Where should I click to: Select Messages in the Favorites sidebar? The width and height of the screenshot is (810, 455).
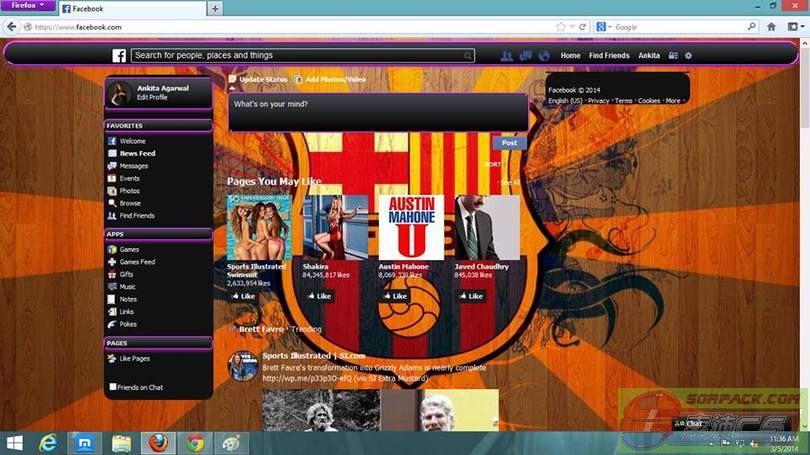click(133, 166)
